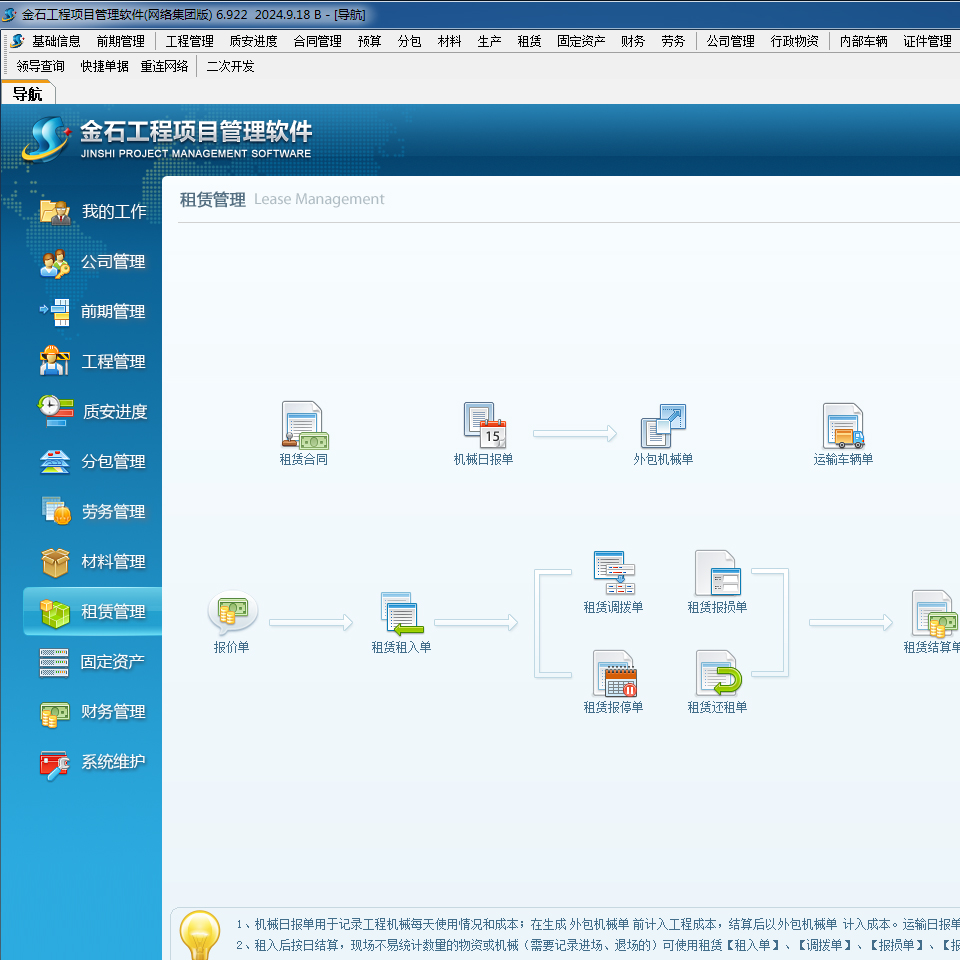Viewport: 960px width, 960px height.
Task: Switch to the 导航 tab
Action: click(27, 94)
